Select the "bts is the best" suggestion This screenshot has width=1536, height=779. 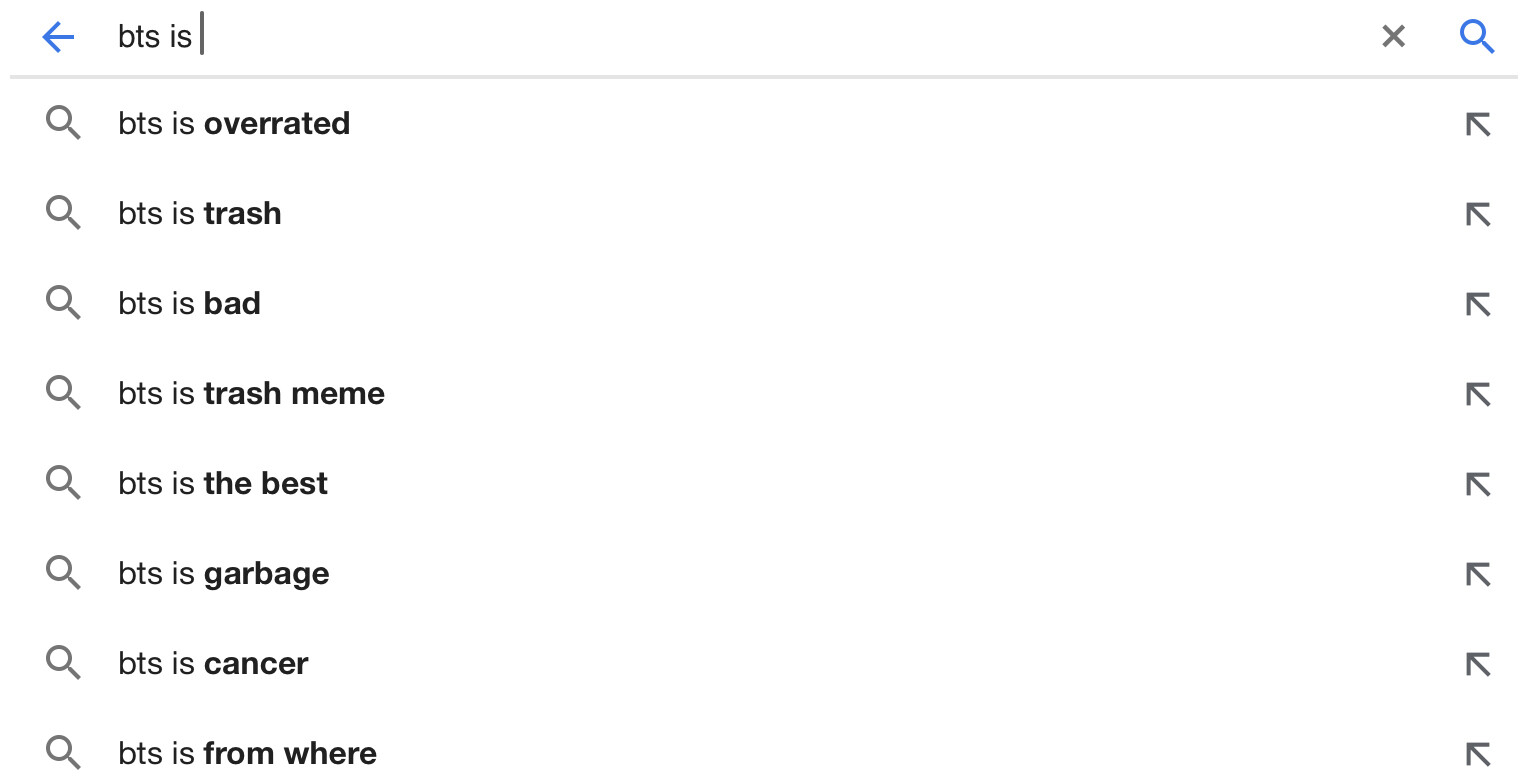point(223,484)
